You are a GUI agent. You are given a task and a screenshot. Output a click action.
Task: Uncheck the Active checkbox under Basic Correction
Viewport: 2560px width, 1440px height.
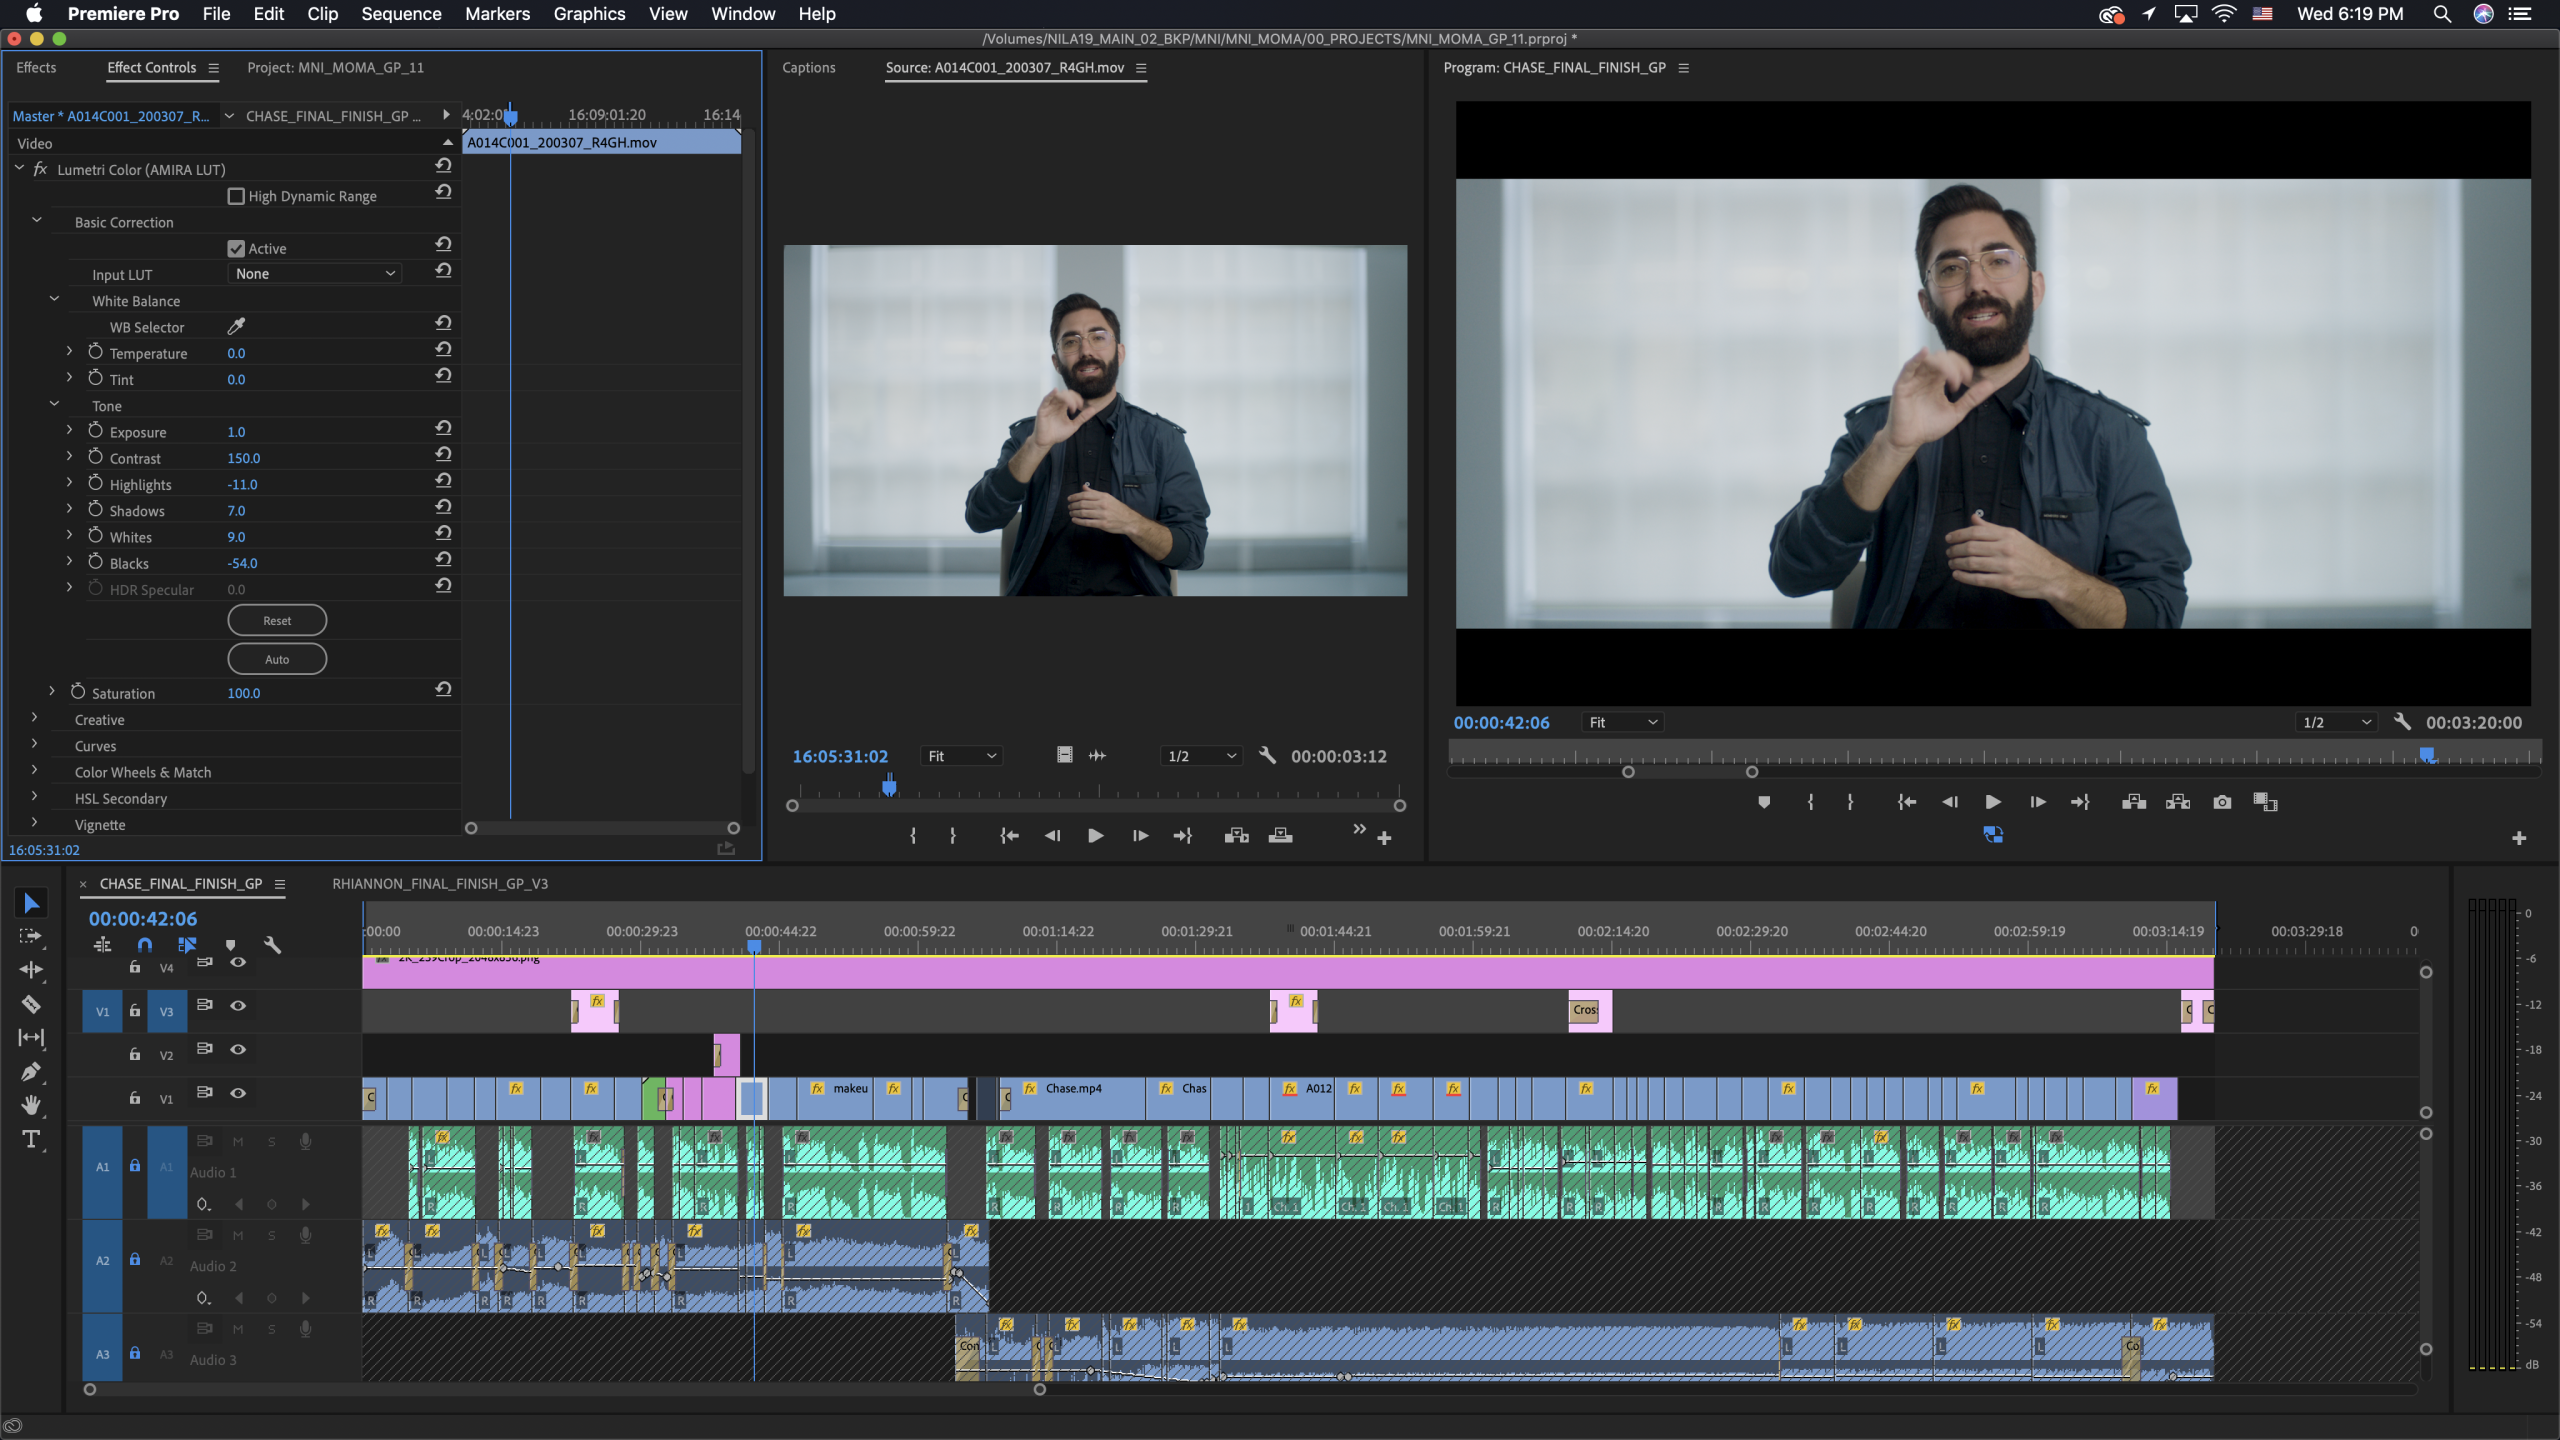point(236,247)
